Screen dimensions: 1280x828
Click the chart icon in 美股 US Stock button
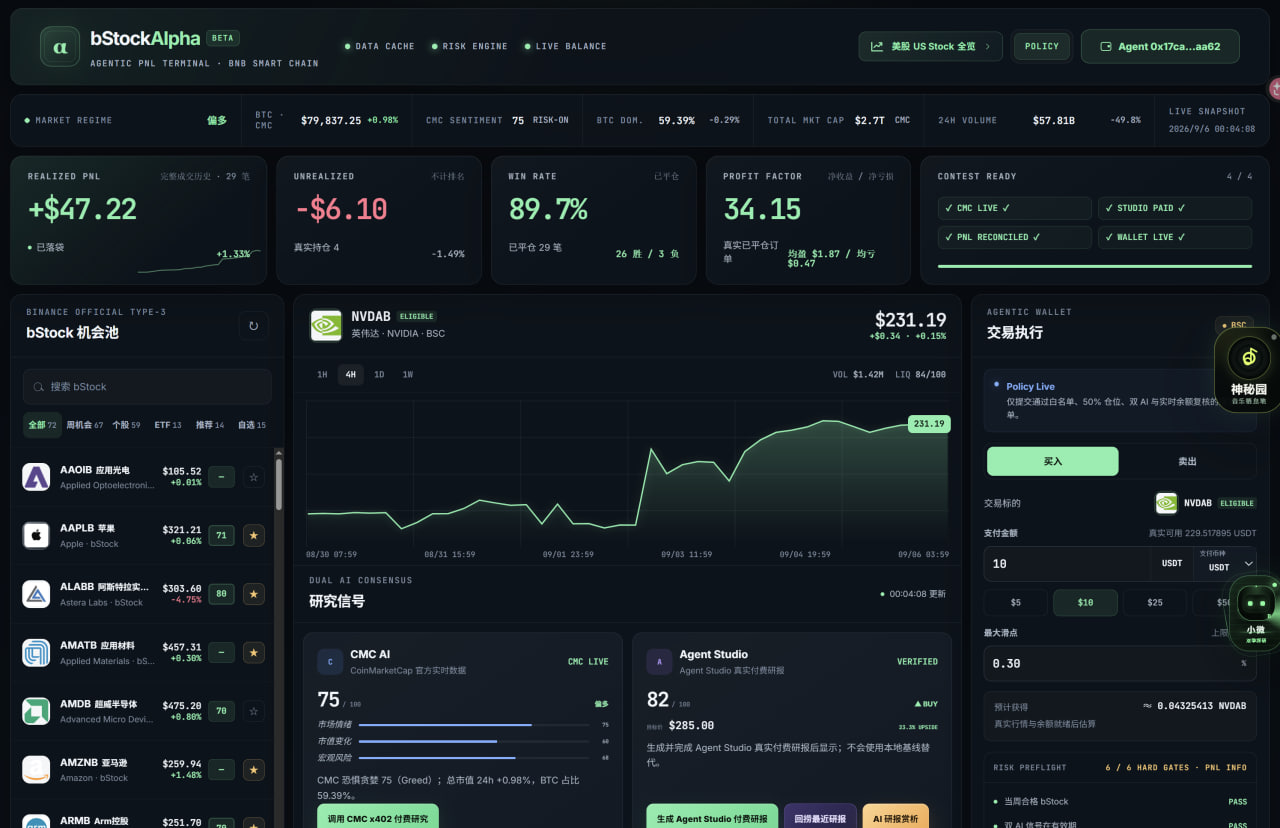point(877,47)
